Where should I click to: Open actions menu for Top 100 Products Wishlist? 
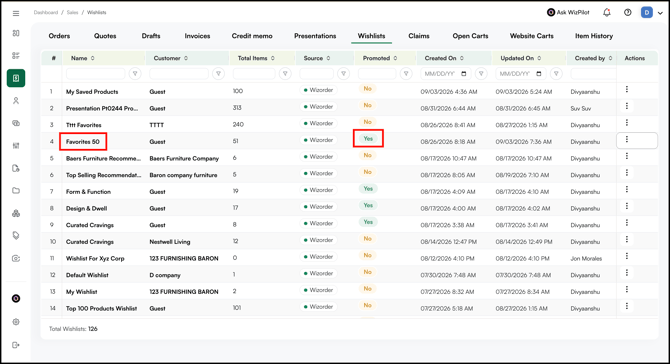[627, 306]
